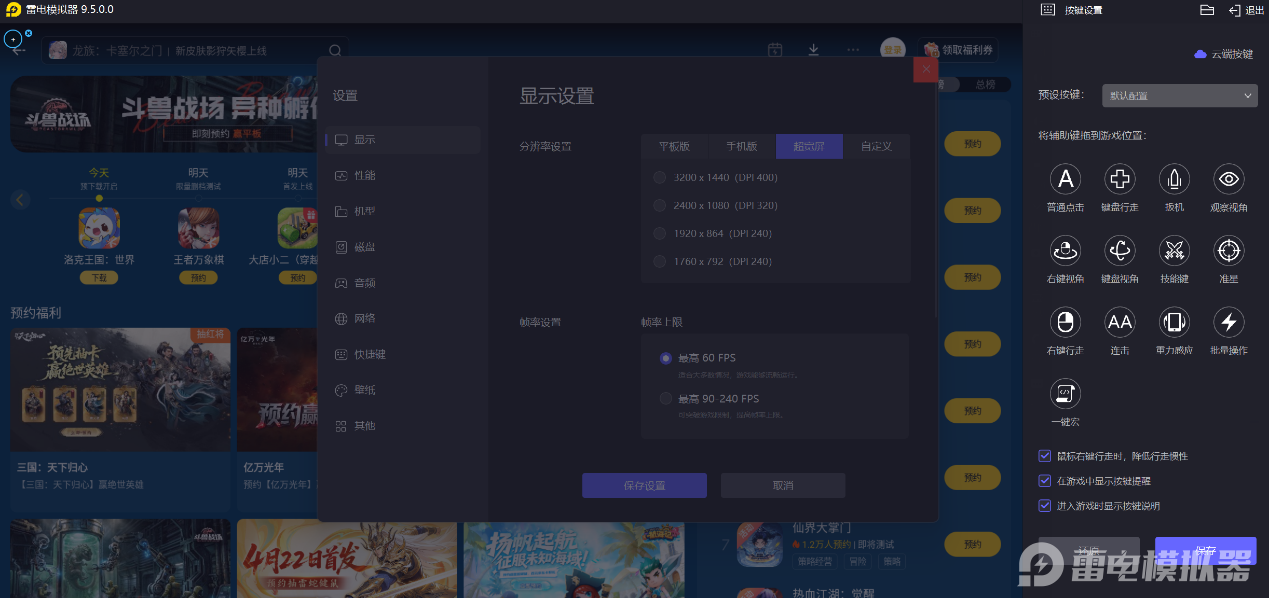The width and height of the screenshot is (1269, 598).
Task: Open 亿万光年 promo thumbnail
Action: 277,389
